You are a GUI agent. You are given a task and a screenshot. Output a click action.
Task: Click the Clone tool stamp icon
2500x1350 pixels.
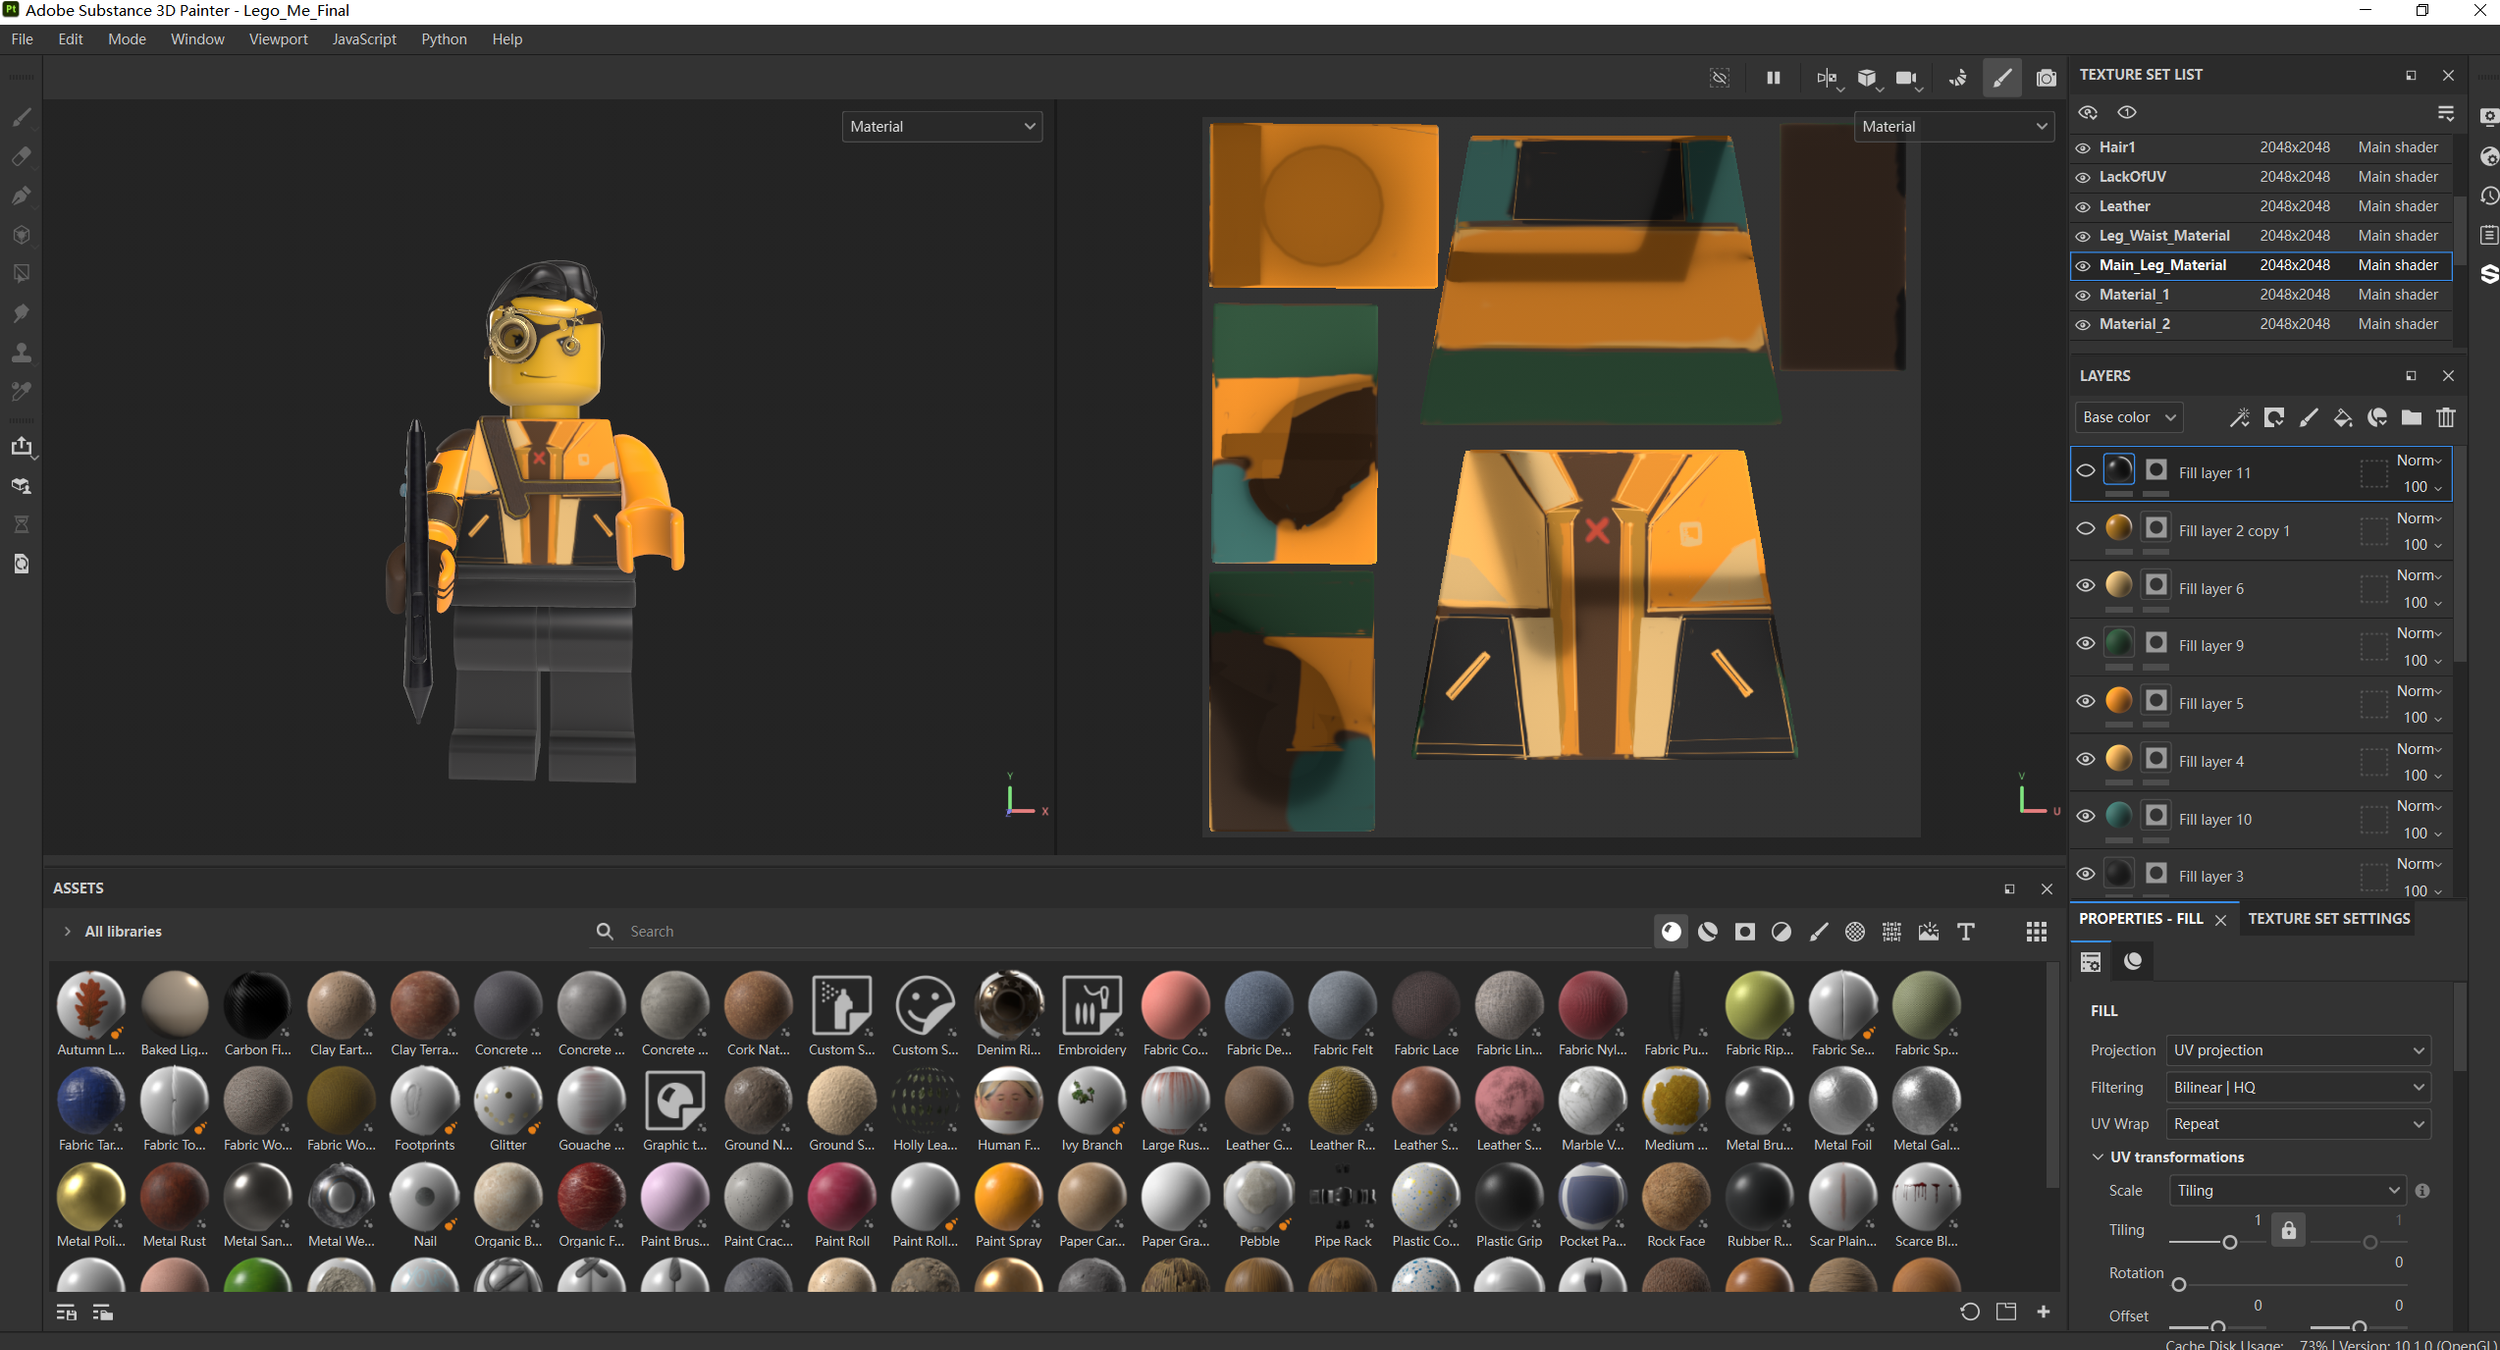pos(21,353)
